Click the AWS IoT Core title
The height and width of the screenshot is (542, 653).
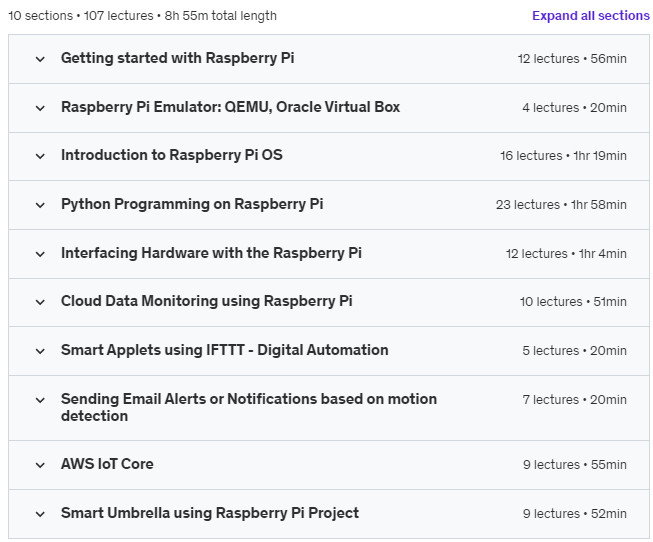click(107, 464)
